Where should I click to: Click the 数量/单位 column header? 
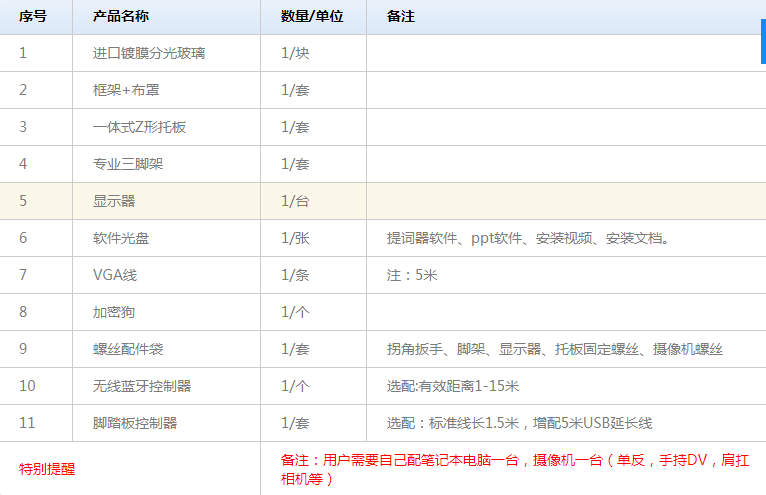[x=312, y=17]
